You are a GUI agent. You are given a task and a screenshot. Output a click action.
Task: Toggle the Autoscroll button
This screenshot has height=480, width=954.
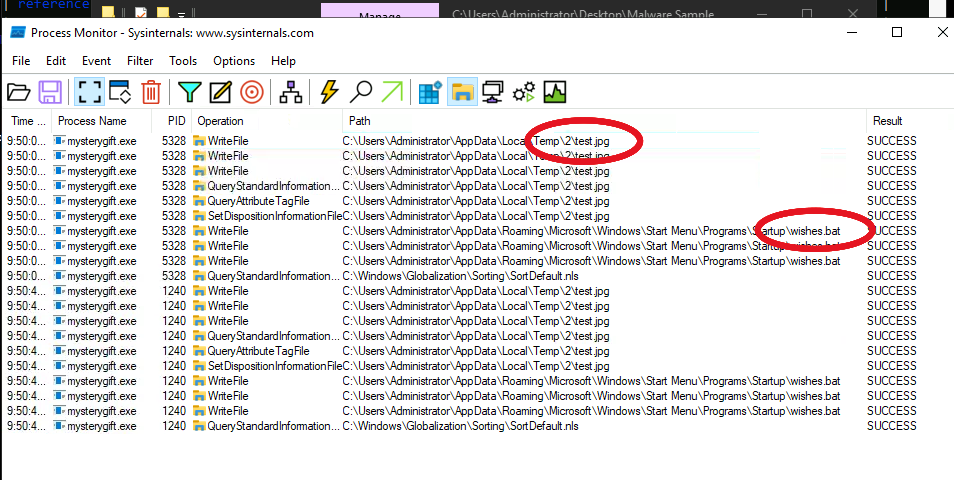pyautogui.click(x=121, y=92)
